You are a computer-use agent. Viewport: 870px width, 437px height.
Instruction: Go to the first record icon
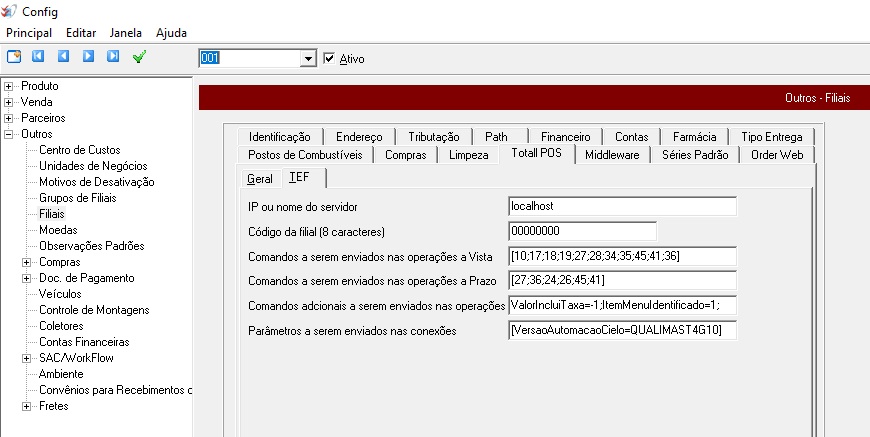tap(38, 57)
